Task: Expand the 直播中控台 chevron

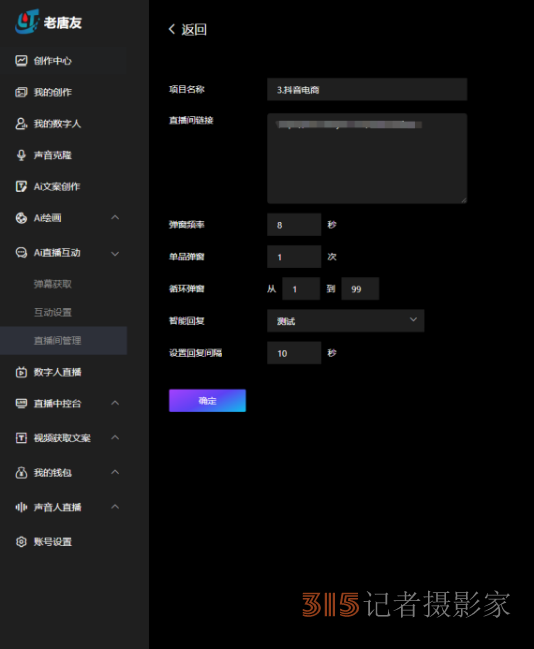Action: pos(115,403)
